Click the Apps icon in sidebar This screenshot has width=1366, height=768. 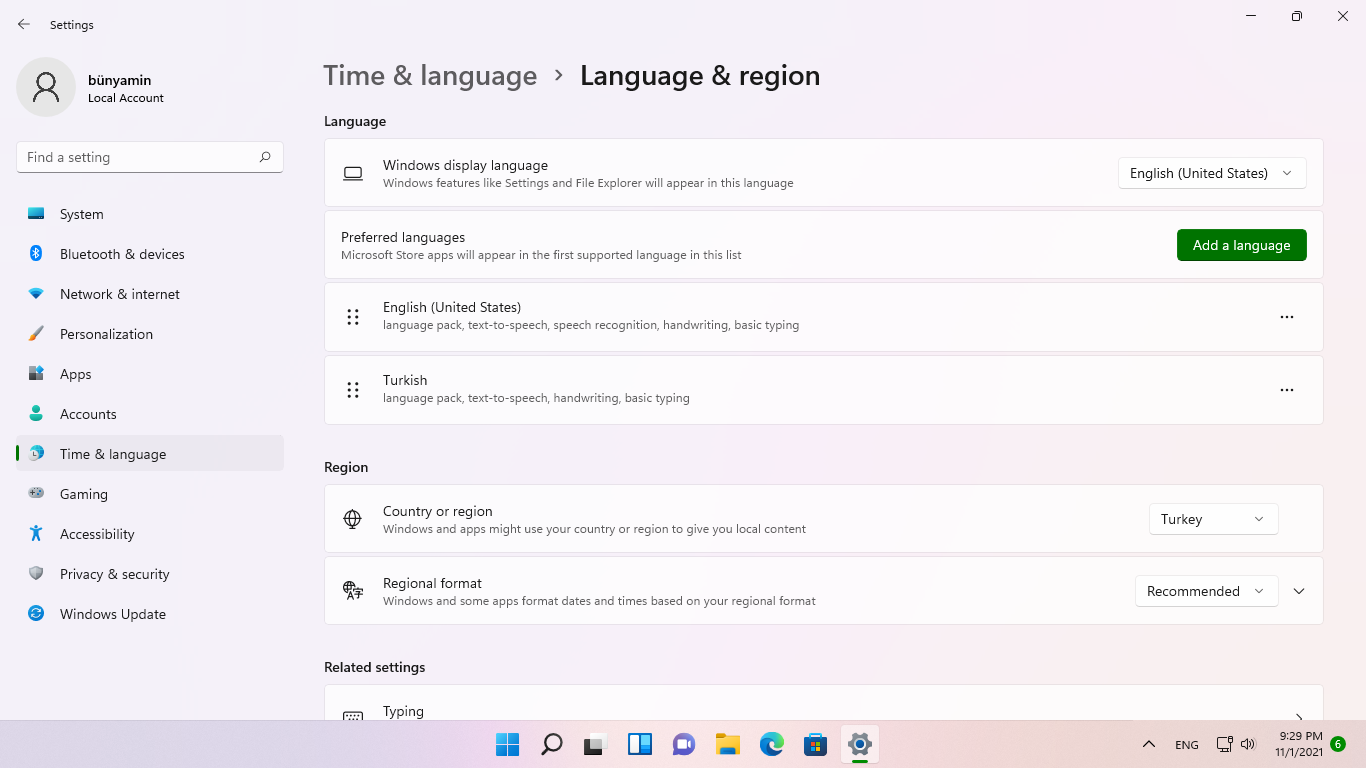click(36, 374)
